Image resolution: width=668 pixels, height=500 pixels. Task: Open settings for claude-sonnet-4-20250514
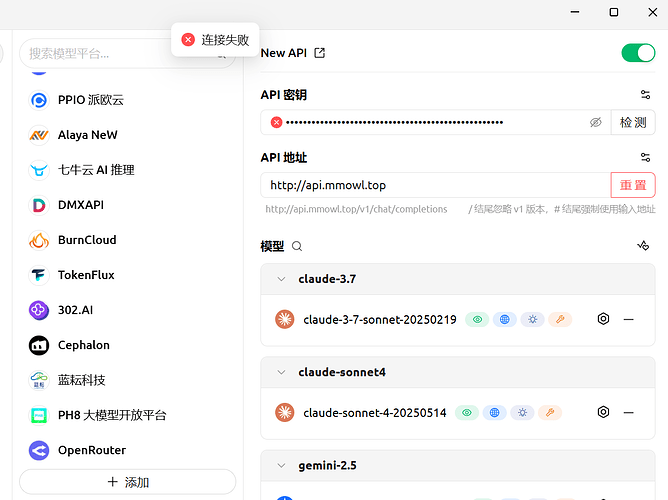point(603,412)
